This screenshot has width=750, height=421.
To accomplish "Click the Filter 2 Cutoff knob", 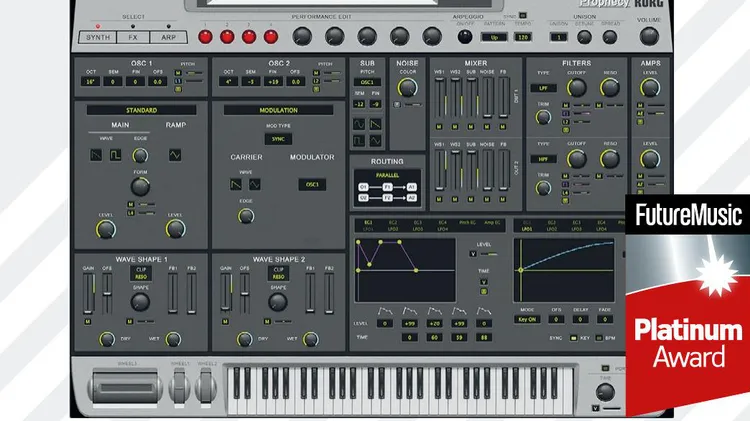I will [576, 159].
